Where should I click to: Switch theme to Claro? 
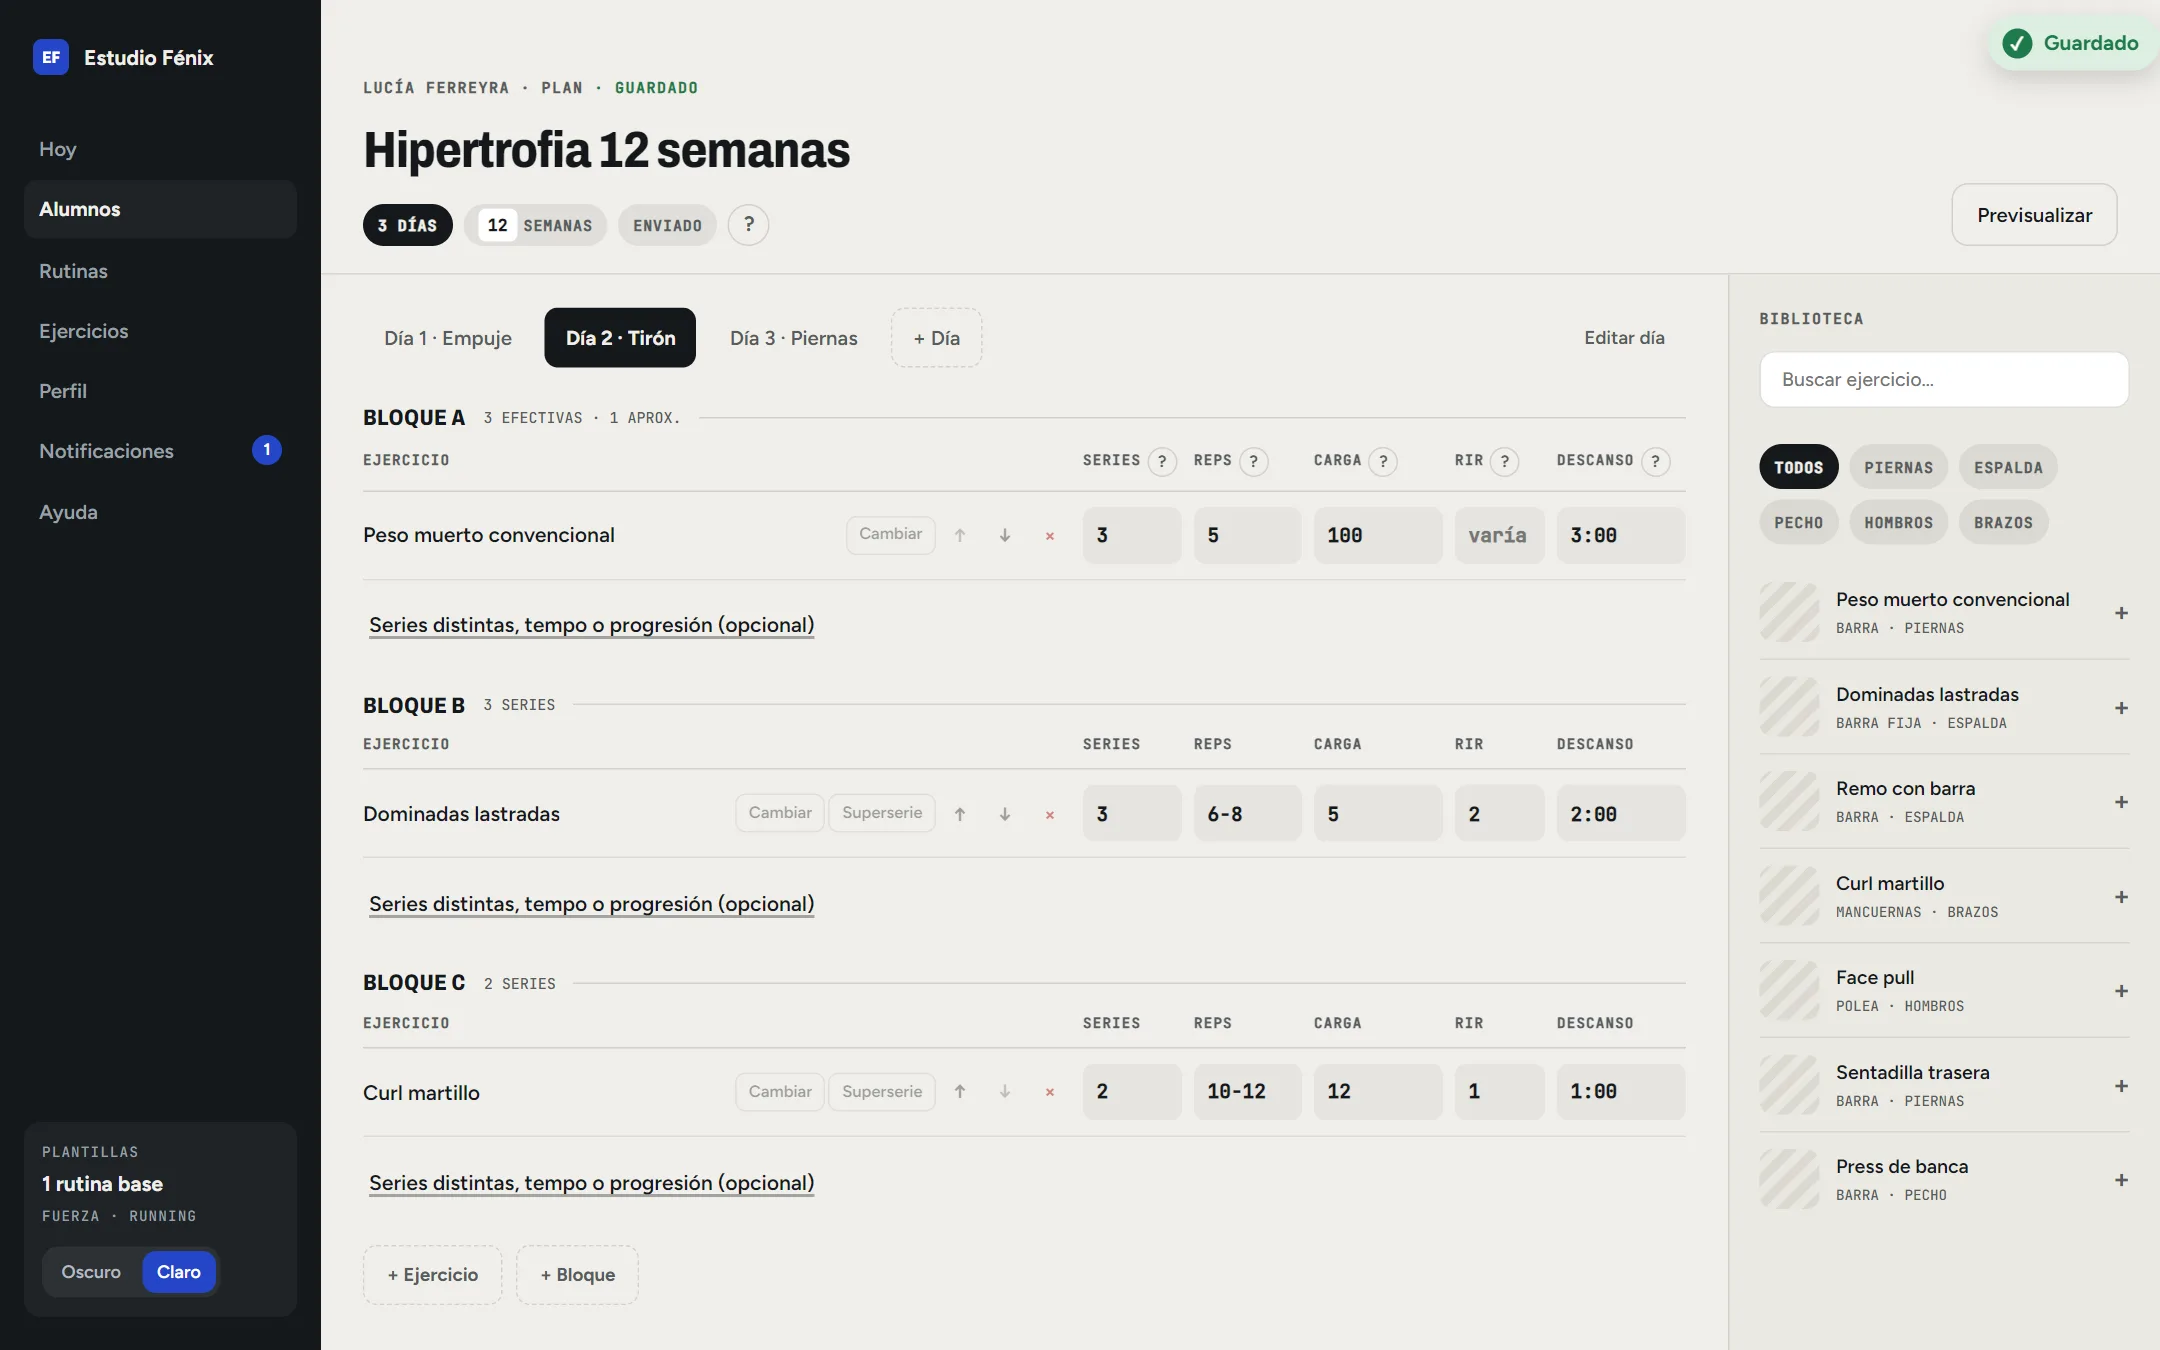pyautogui.click(x=179, y=1272)
